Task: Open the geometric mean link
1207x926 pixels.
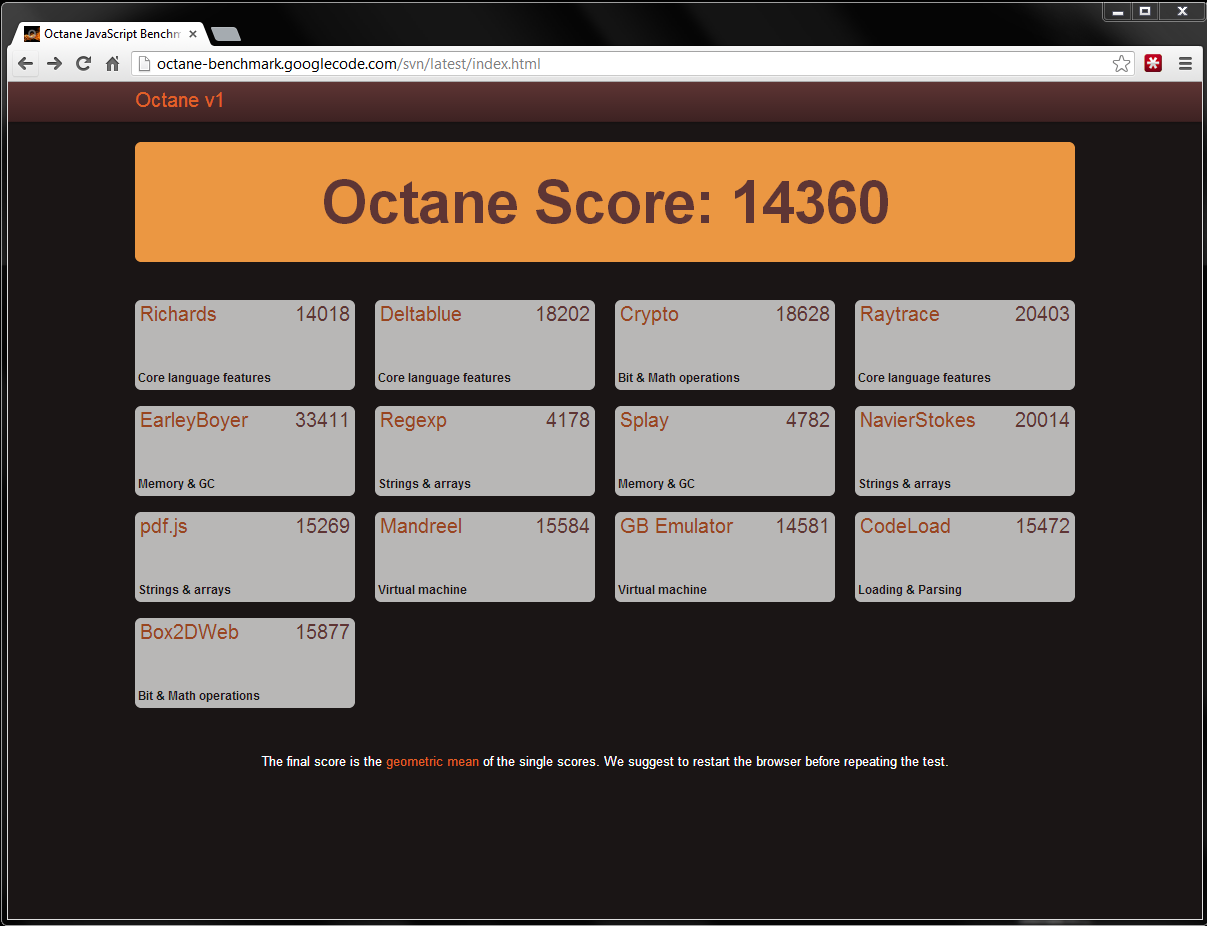Action: click(x=432, y=762)
